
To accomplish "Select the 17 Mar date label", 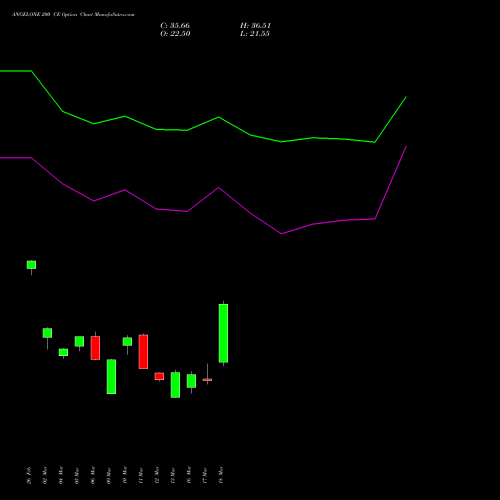I will click(205, 475).
